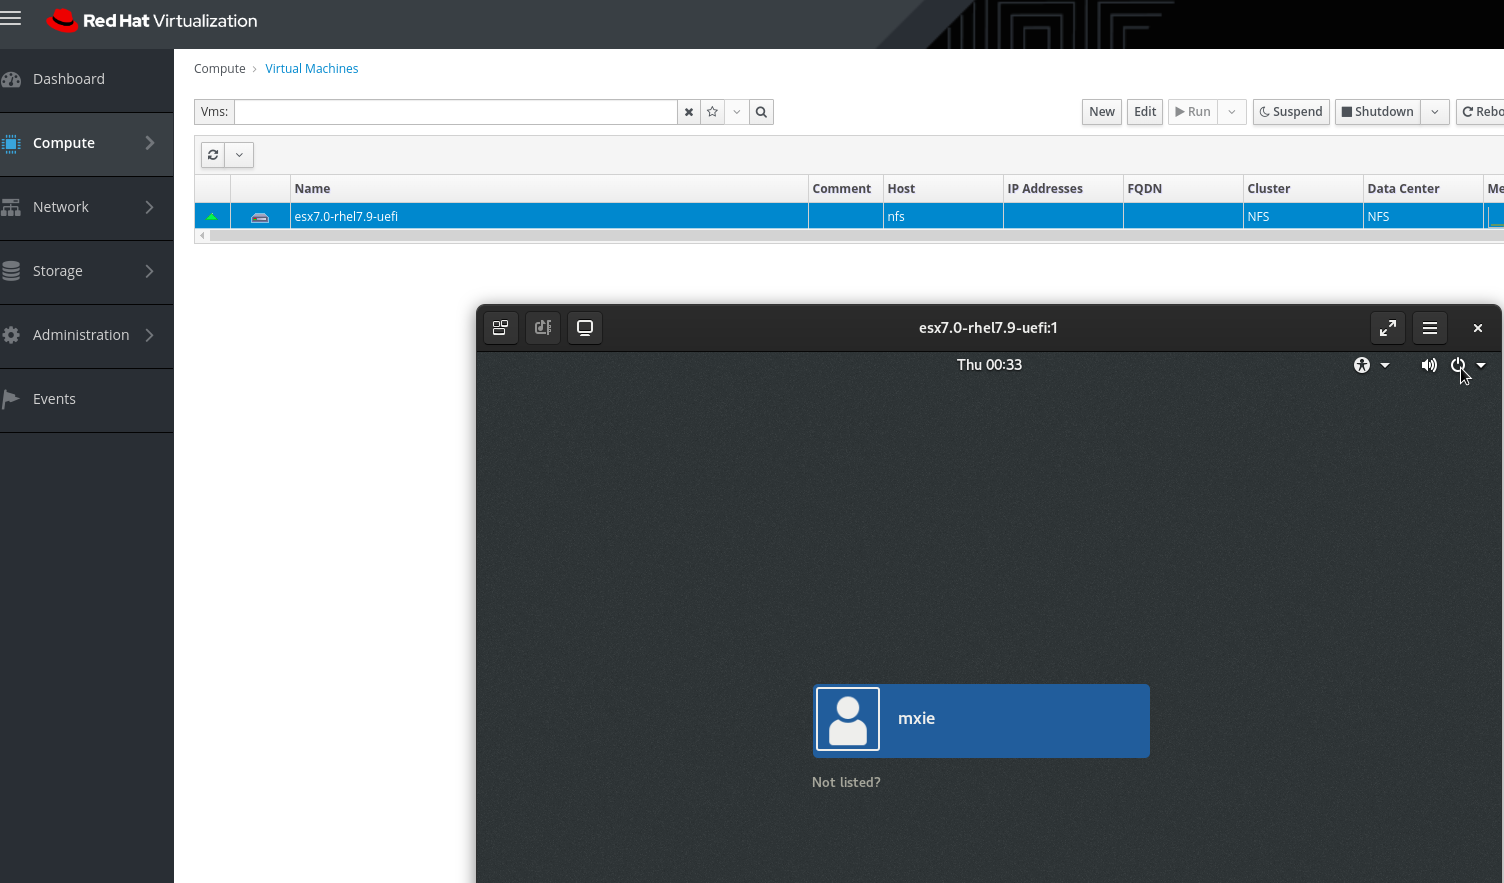
Task: Click the Not listed? link
Action: [846, 782]
